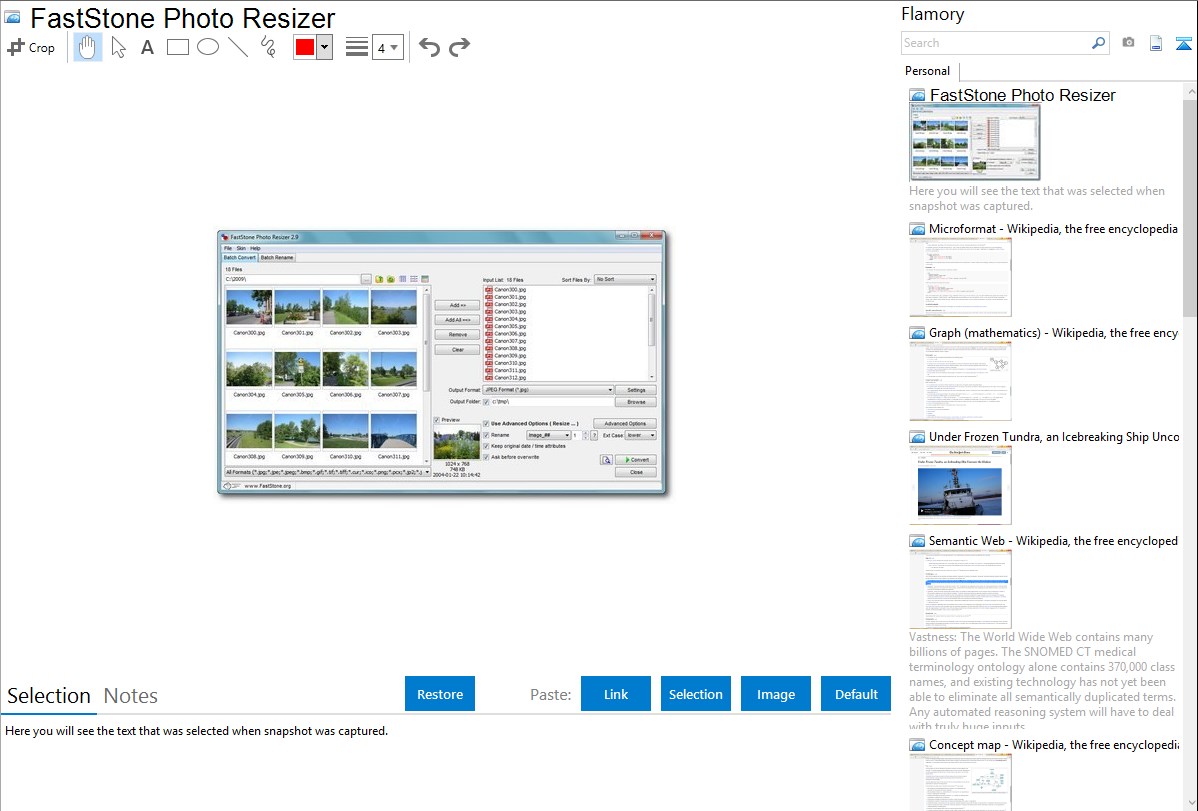The height and width of the screenshot is (811, 1198).
Task: Click the Flamory icon at the panel's top-right corner
Action: [x=1183, y=43]
